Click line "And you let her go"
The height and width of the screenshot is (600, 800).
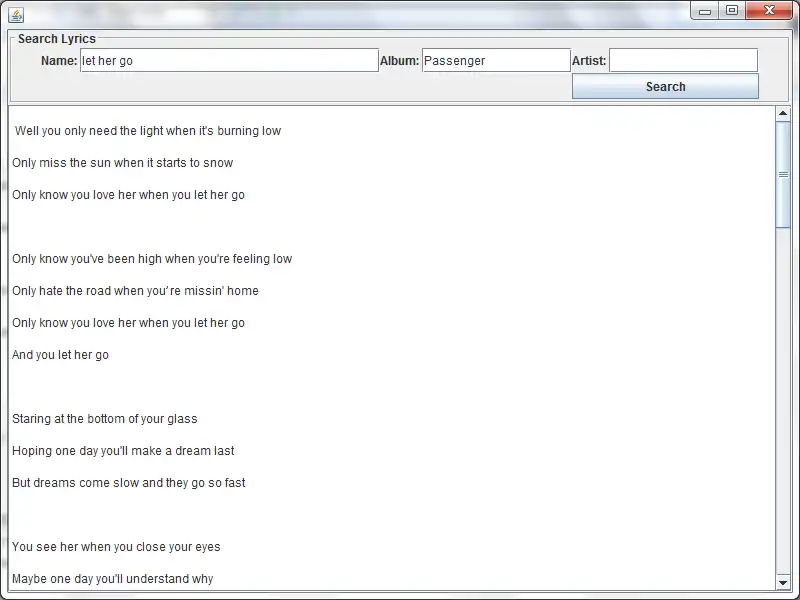[60, 355]
